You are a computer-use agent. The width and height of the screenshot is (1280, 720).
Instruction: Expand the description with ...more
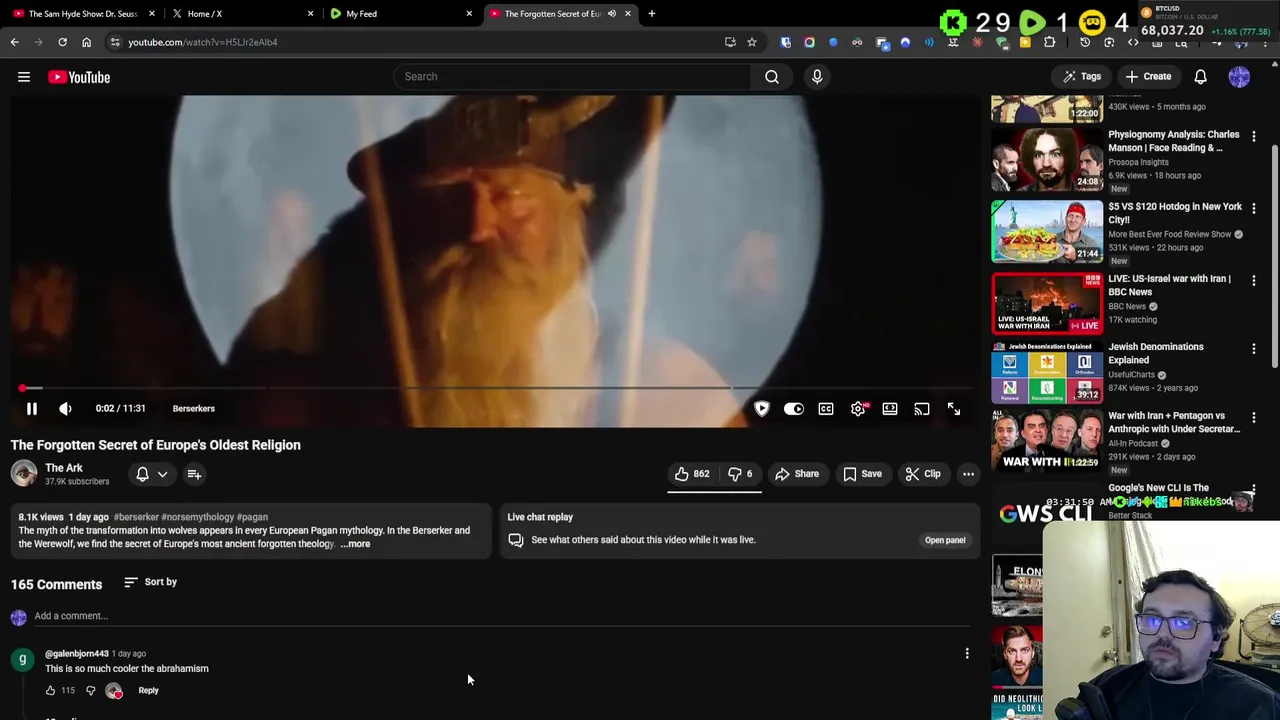pos(356,544)
